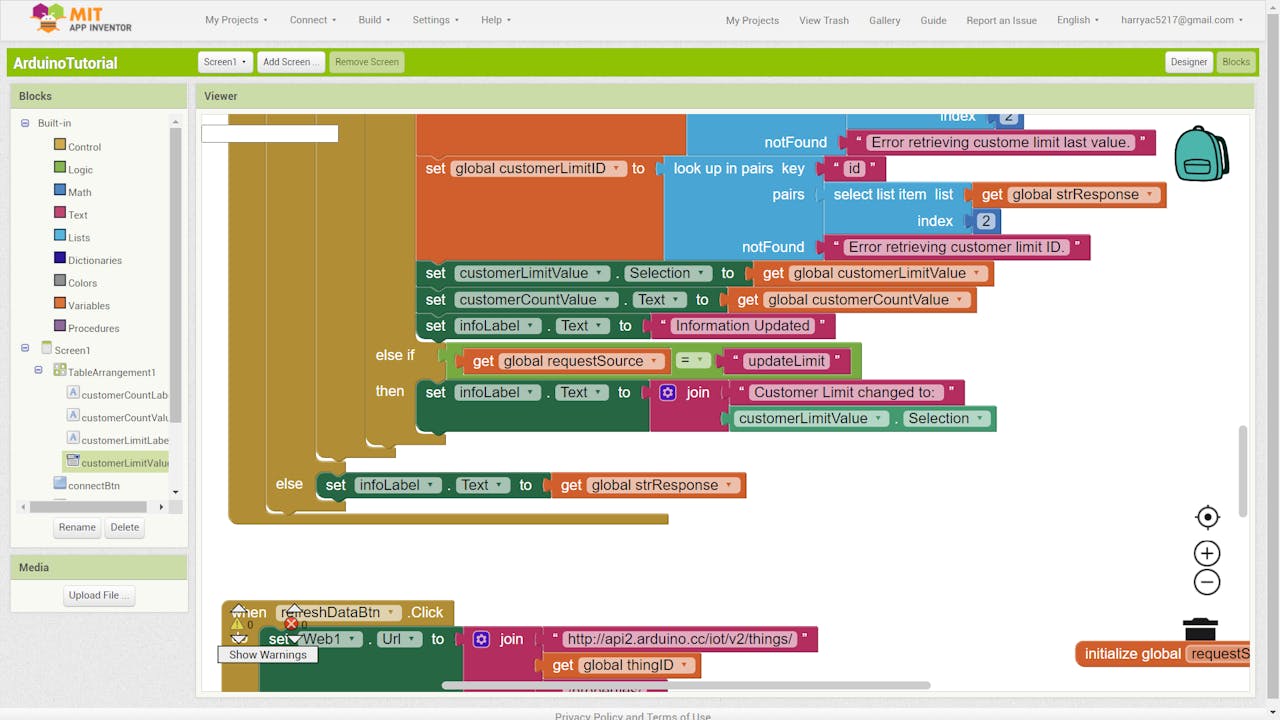Delete the selected component
The image size is (1280, 720).
(x=125, y=527)
